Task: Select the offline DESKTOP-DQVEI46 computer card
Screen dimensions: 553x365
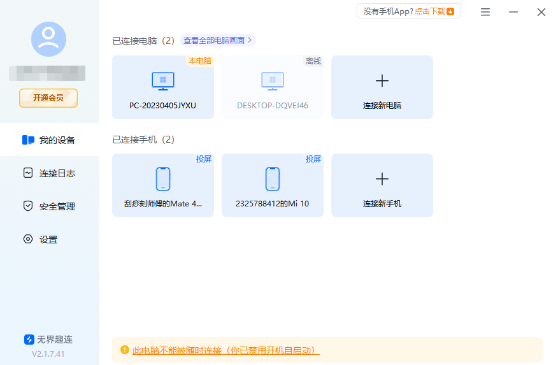Action: click(x=273, y=87)
